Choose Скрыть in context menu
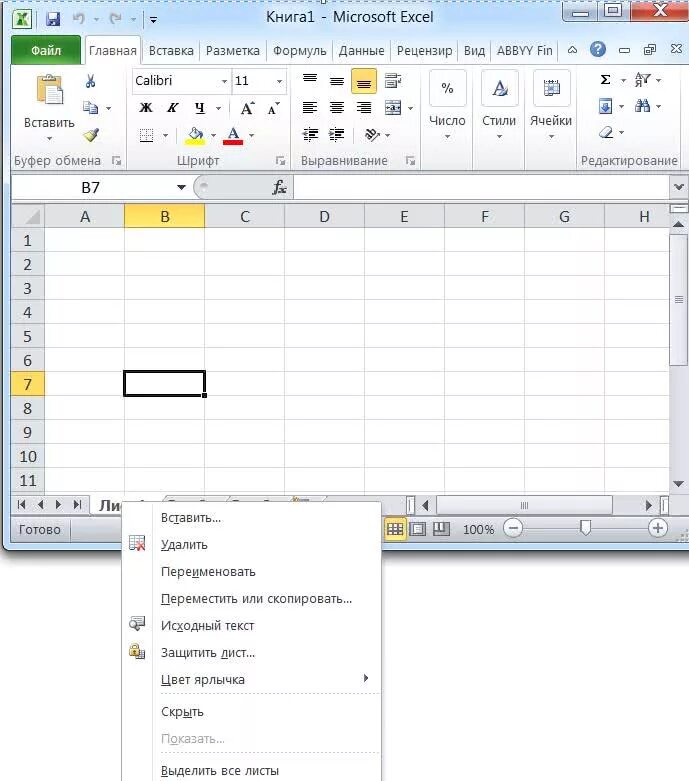The image size is (689, 781). click(x=252, y=712)
